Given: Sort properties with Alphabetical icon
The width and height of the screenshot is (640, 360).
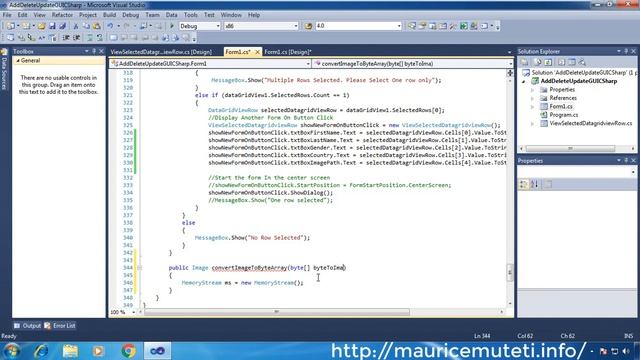Looking at the screenshot, I should click(x=534, y=184).
